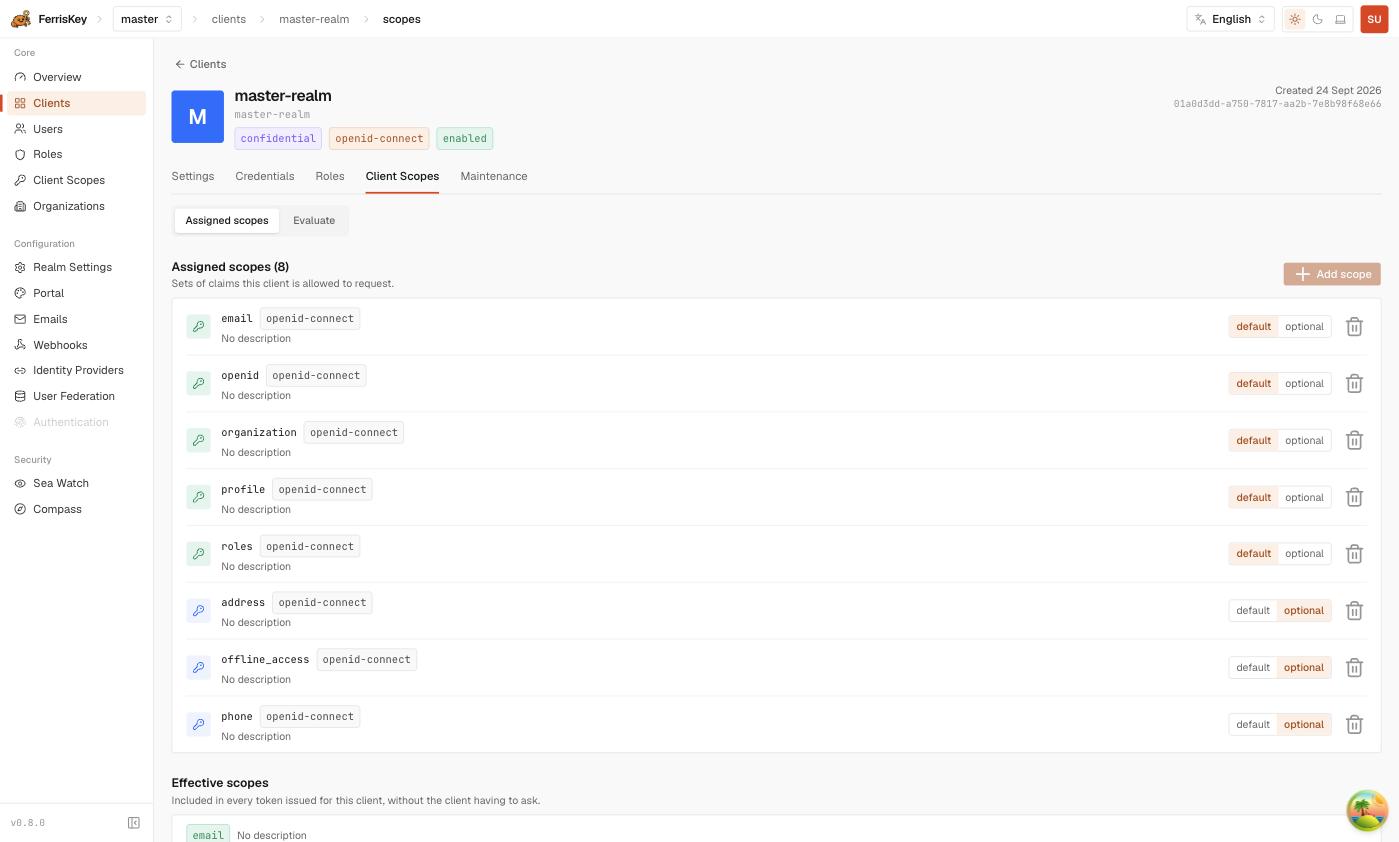
Task: Open Identity Providers in the sidebar
Action: coord(77,371)
